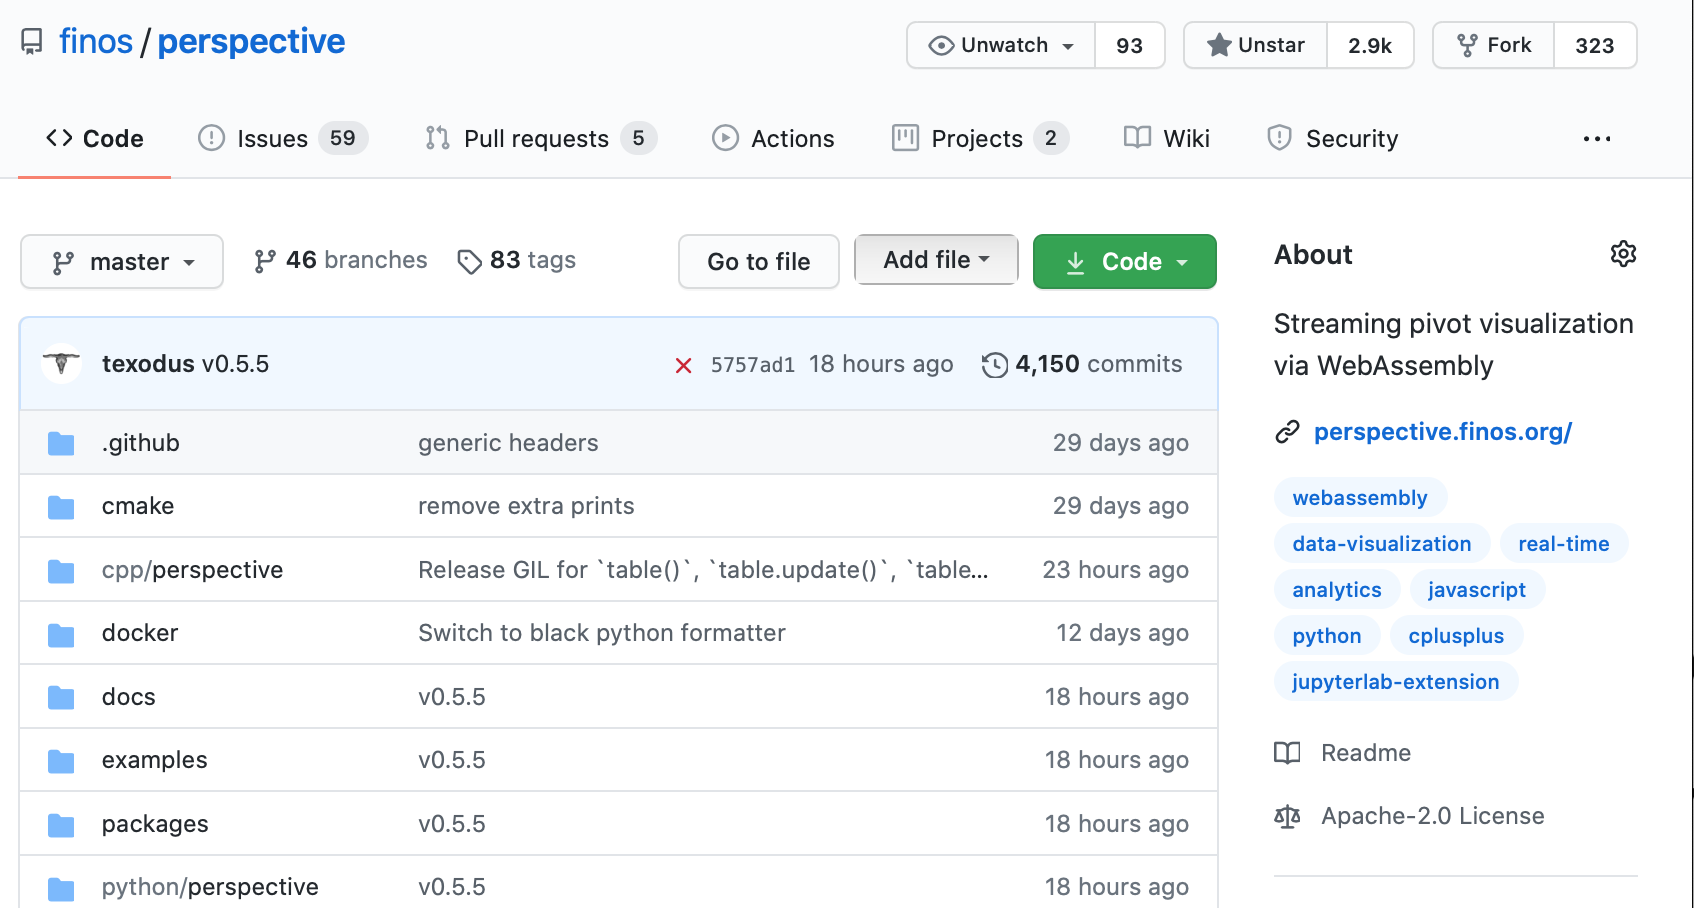The width and height of the screenshot is (1694, 908).
Task: Select the data-visualization topic tag
Action: click(x=1382, y=544)
